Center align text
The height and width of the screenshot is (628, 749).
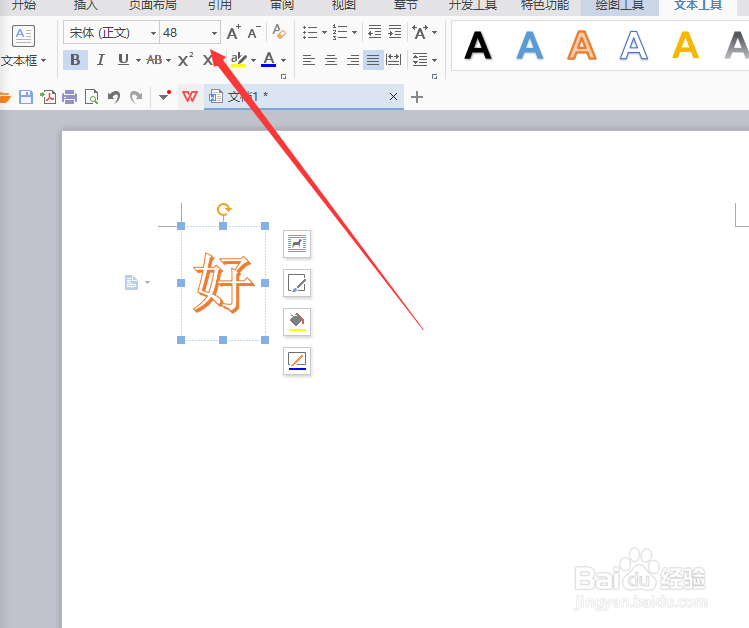coord(331,60)
